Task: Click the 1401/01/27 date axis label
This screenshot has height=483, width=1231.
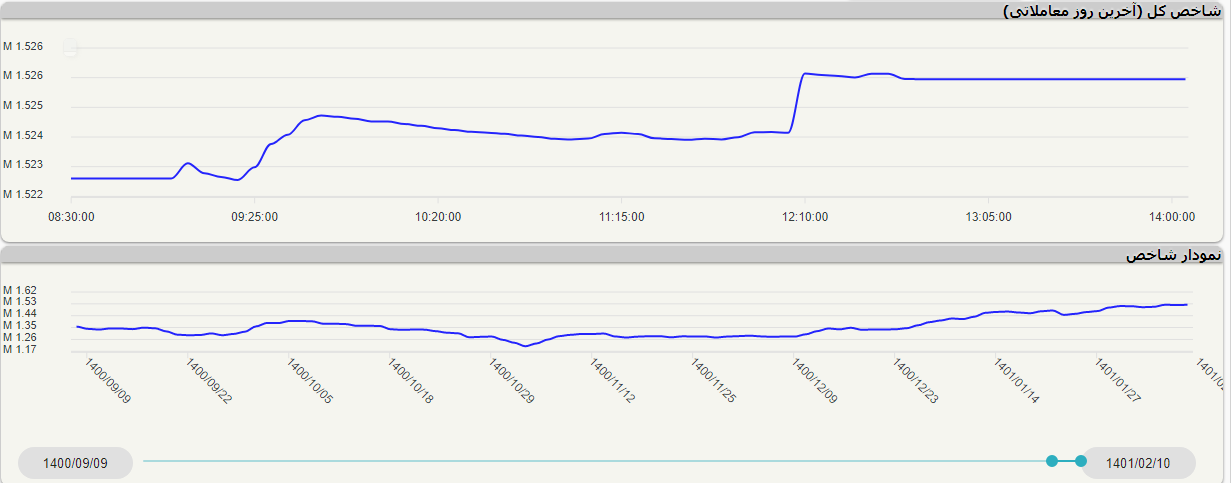Action: (1118, 382)
